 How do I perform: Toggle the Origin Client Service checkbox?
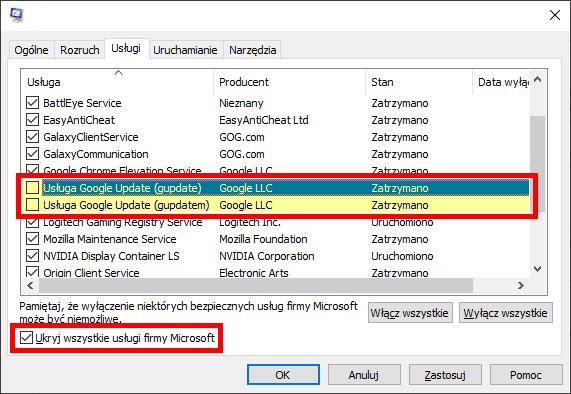32,272
